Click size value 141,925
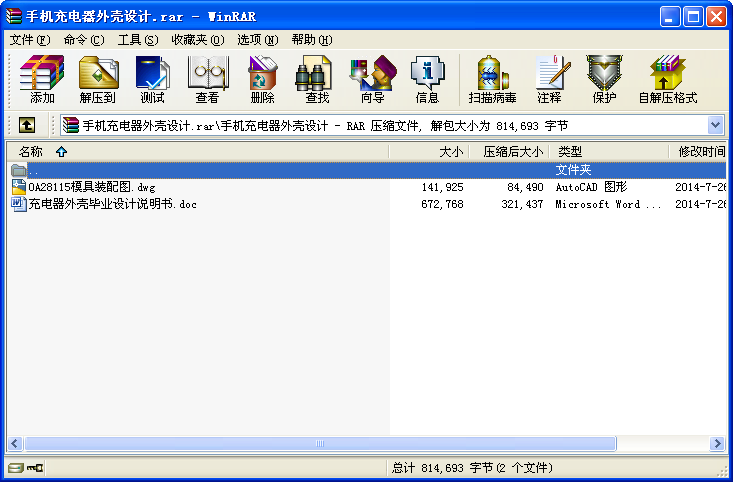The image size is (733, 482). 442,187
